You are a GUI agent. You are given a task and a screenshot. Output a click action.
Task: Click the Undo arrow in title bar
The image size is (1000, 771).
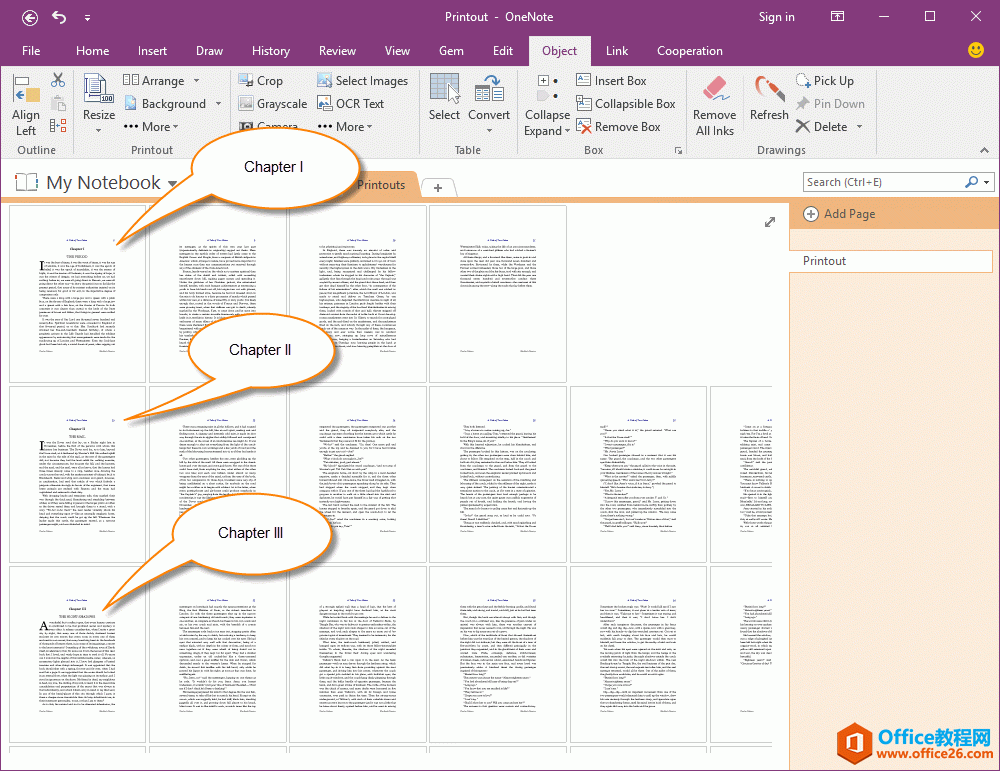(59, 17)
